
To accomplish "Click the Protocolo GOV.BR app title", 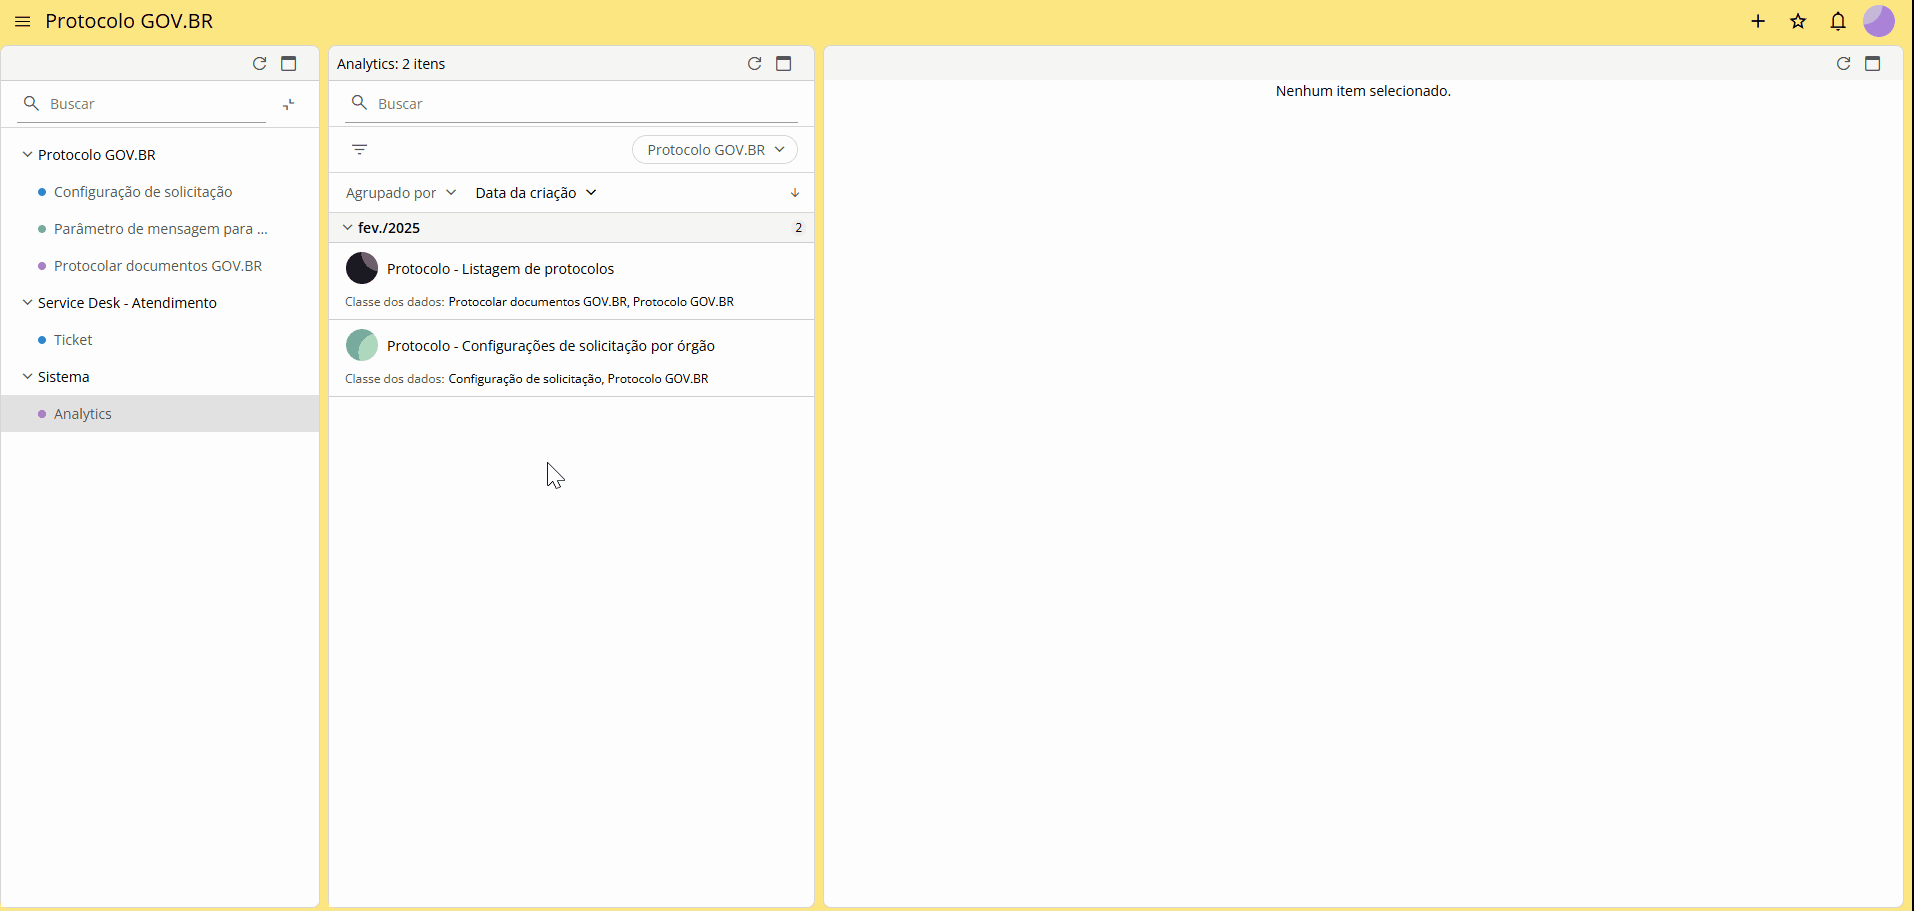I will 129,21.
